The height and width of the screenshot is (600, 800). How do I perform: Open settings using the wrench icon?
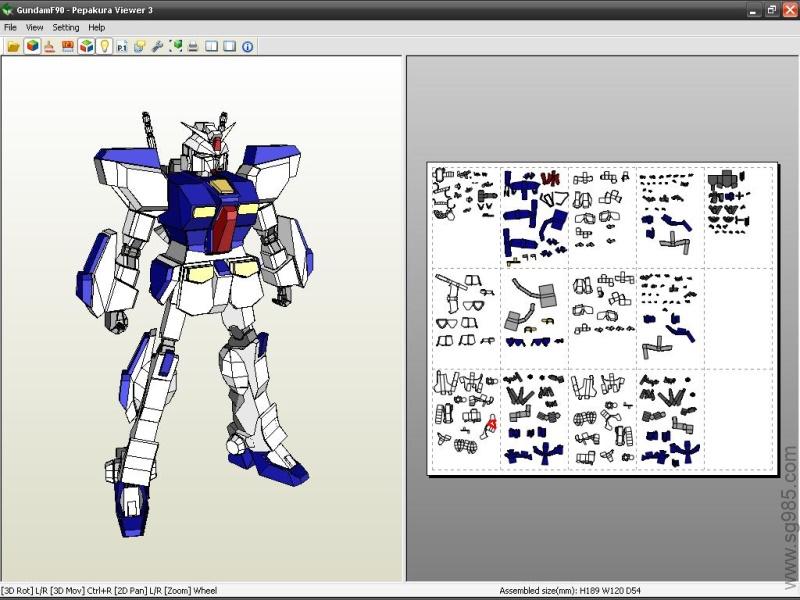point(156,45)
